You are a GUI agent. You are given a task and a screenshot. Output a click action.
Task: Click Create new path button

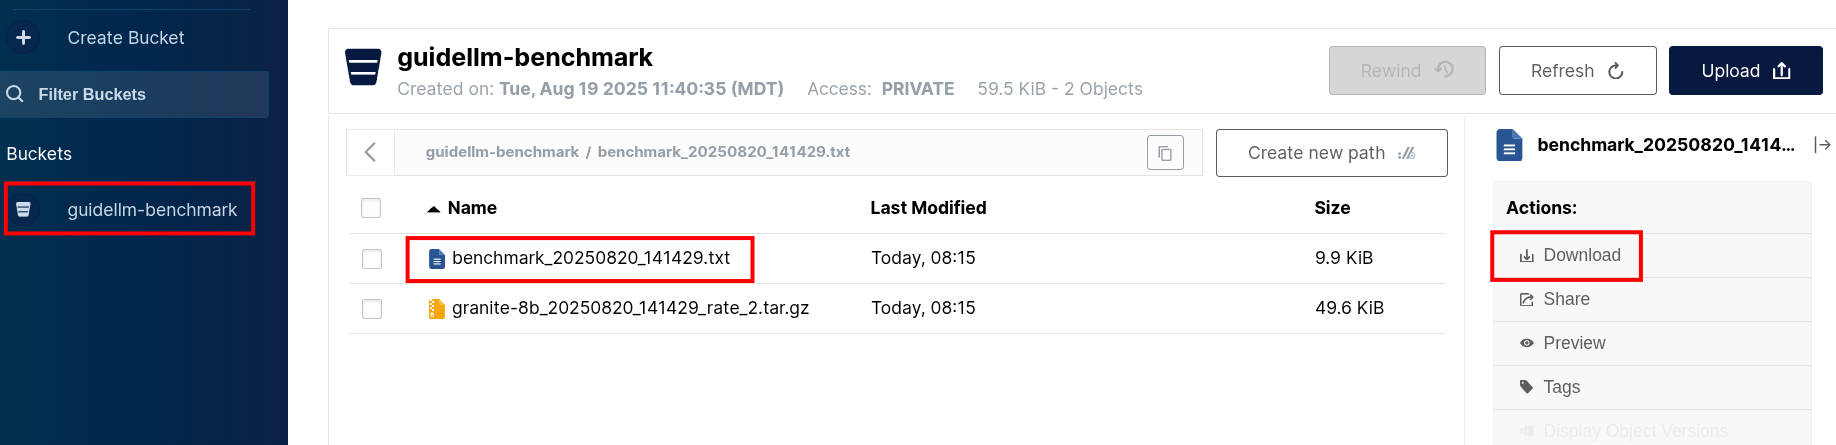1331,153
